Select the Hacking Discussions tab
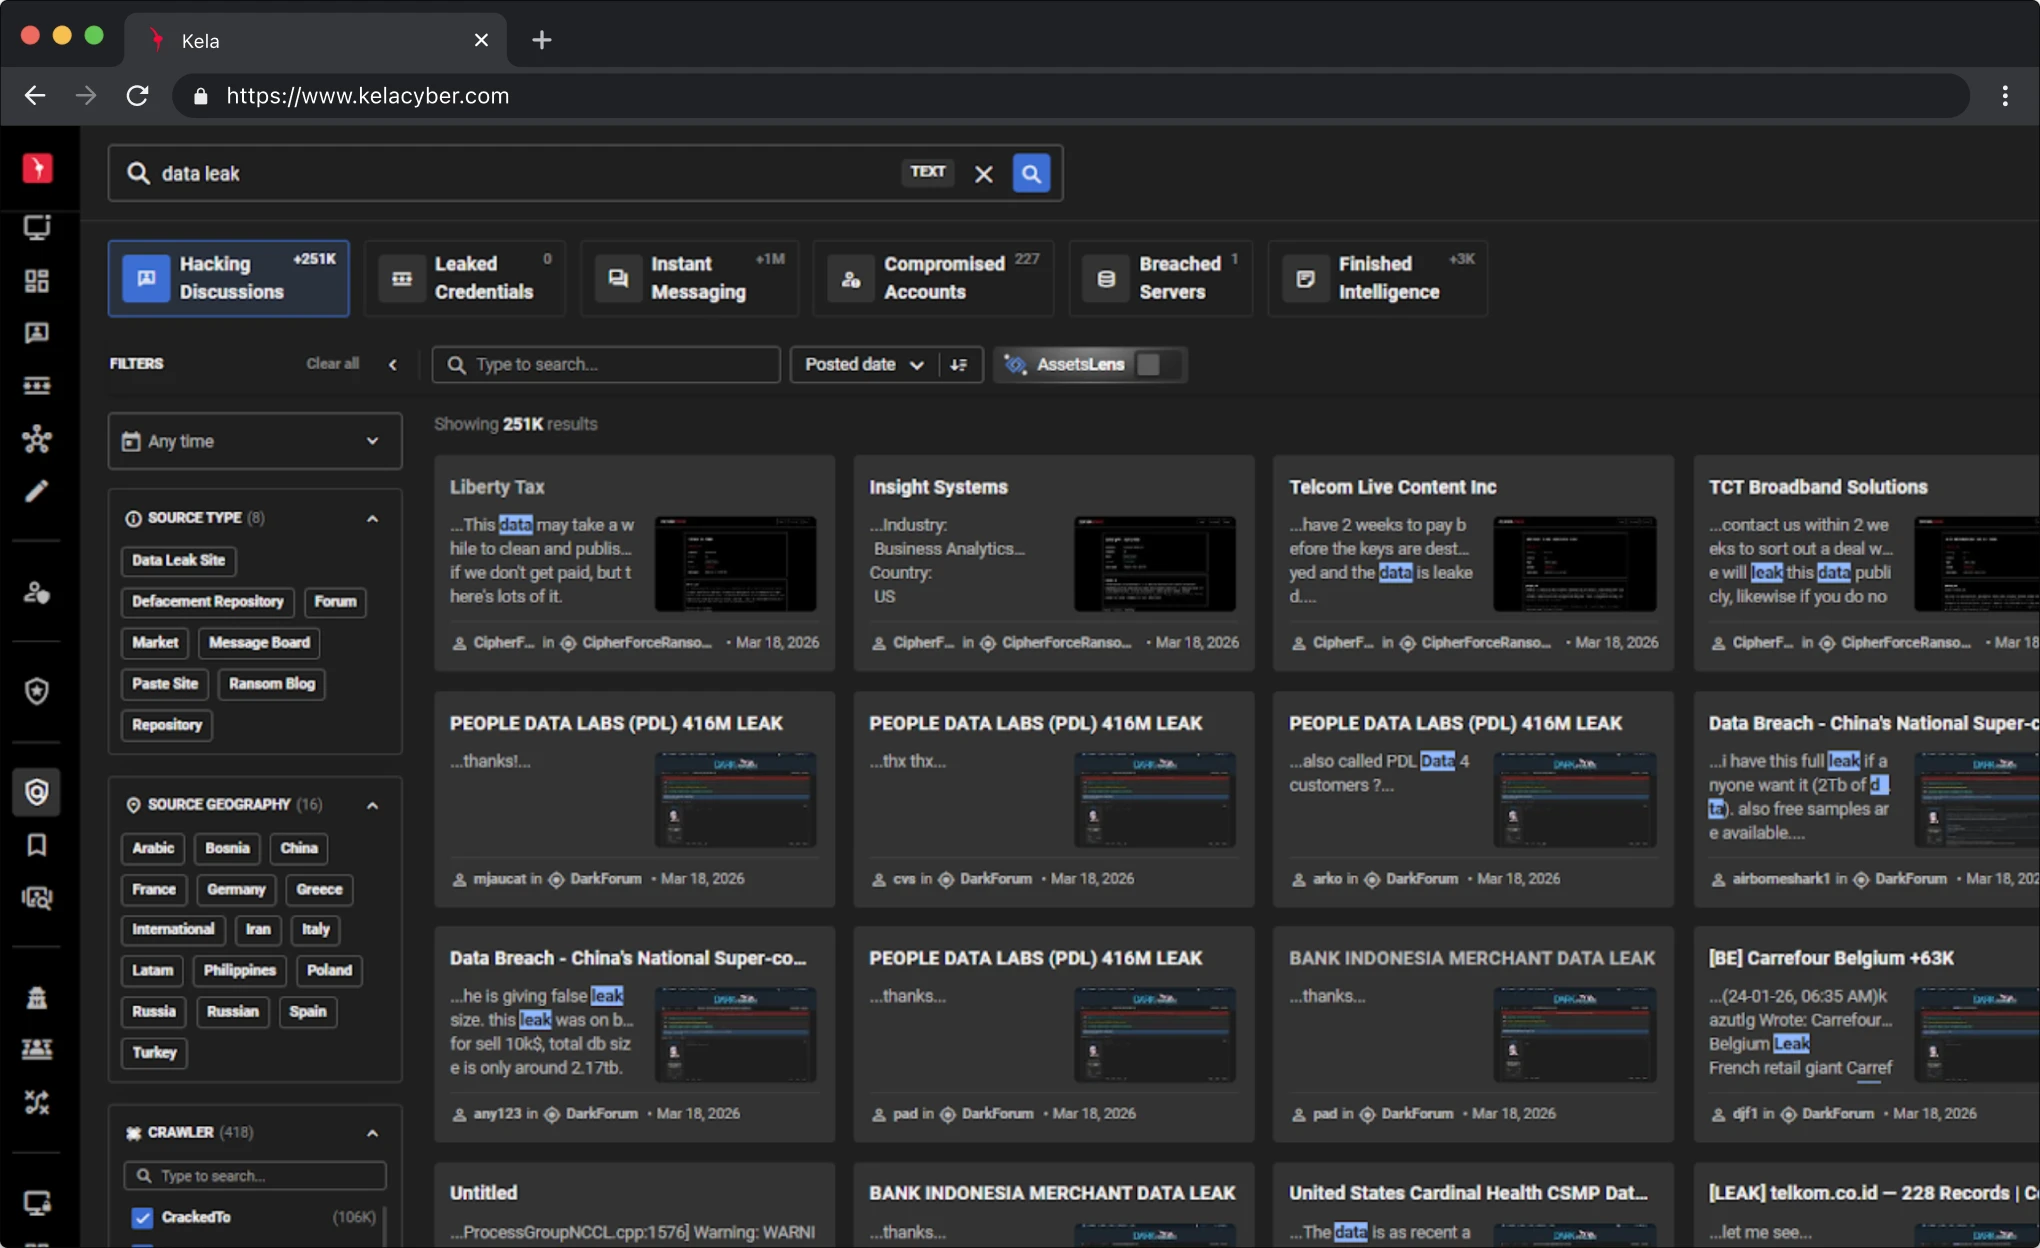 [229, 278]
